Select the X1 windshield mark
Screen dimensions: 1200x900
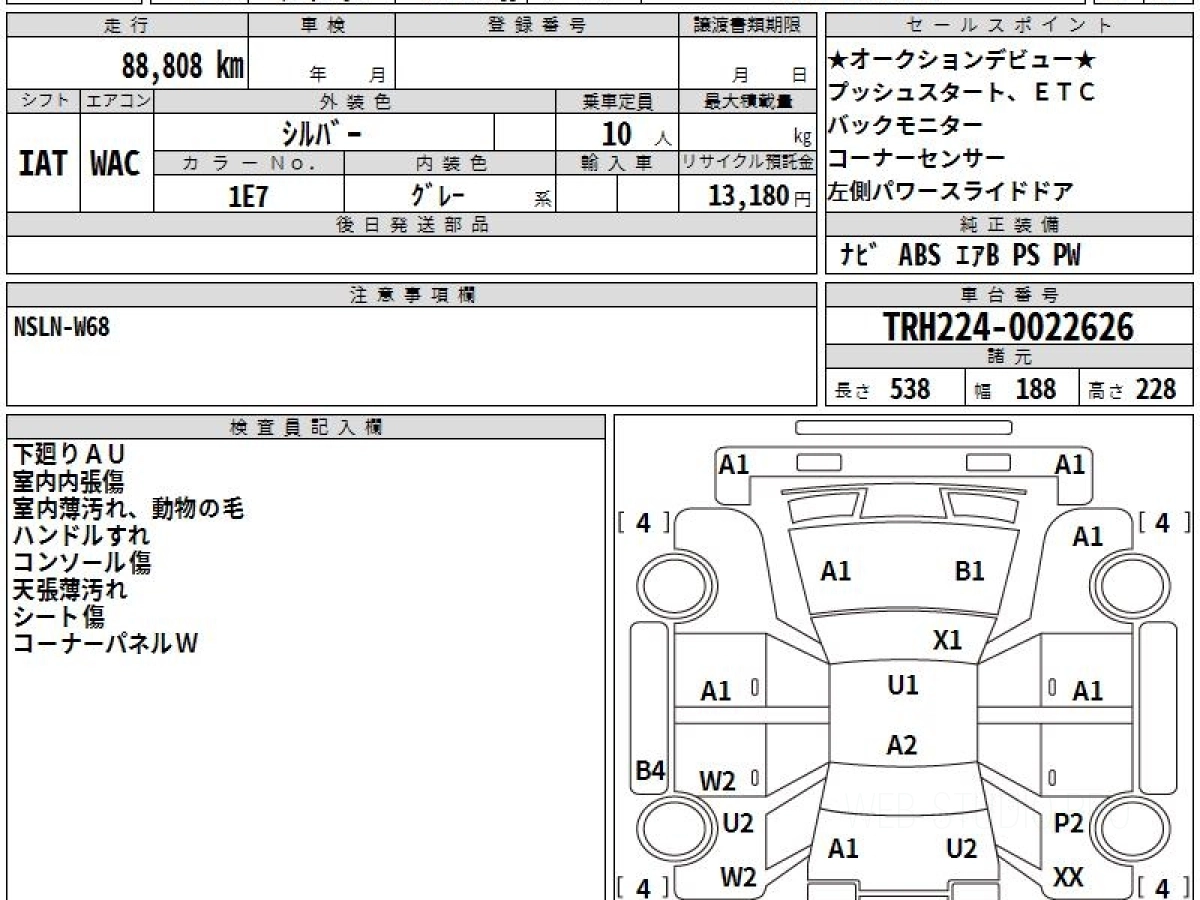click(947, 640)
